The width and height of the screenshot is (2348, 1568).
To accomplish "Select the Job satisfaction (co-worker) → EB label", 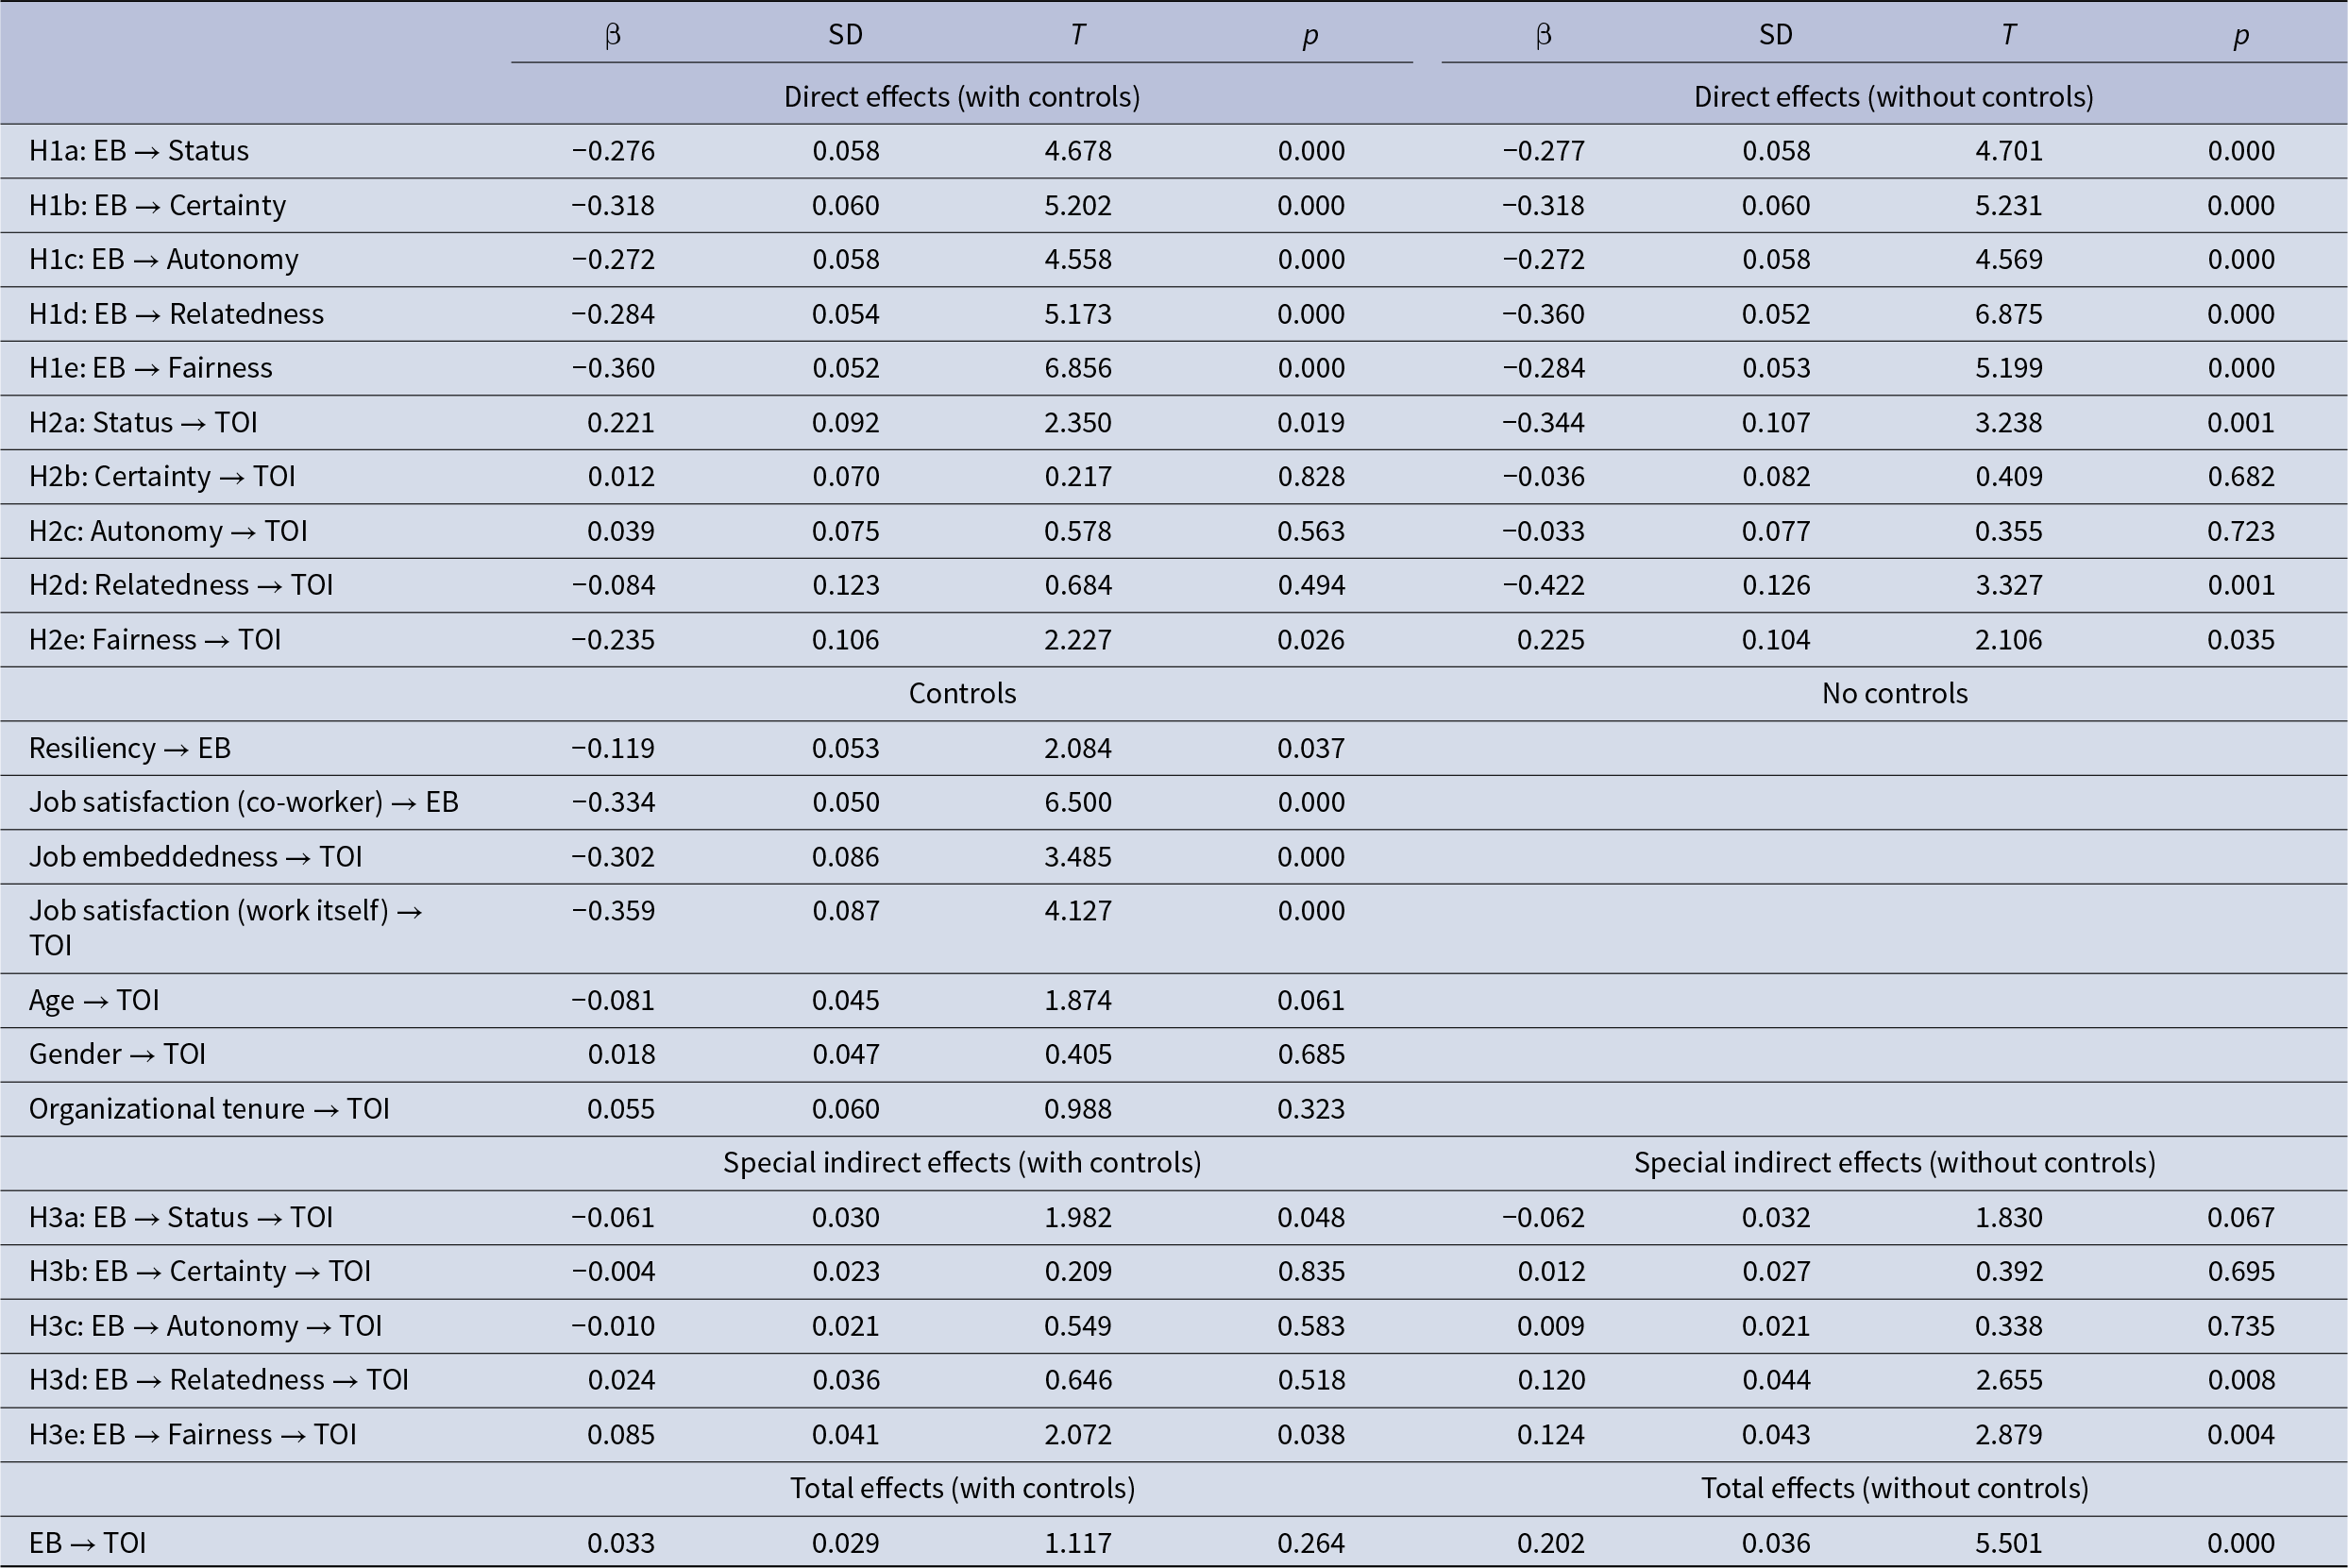I will (x=243, y=802).
